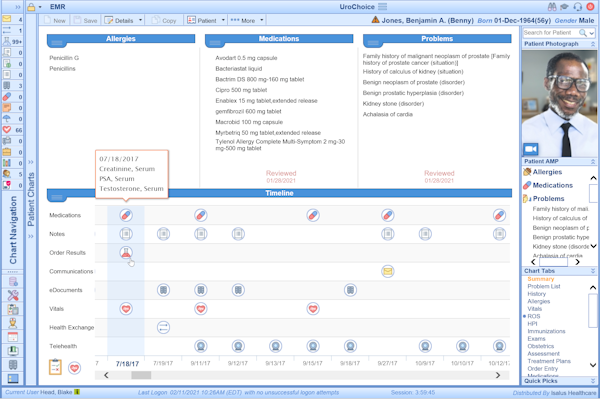Collapse the Patient AMP panel

593,161
